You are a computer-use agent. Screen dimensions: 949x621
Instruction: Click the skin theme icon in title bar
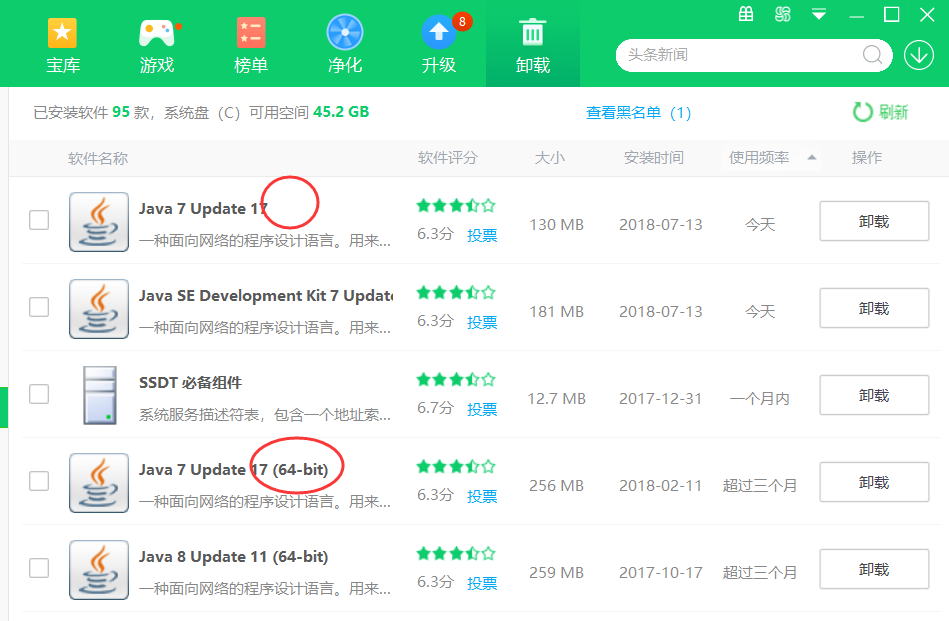[x=783, y=14]
